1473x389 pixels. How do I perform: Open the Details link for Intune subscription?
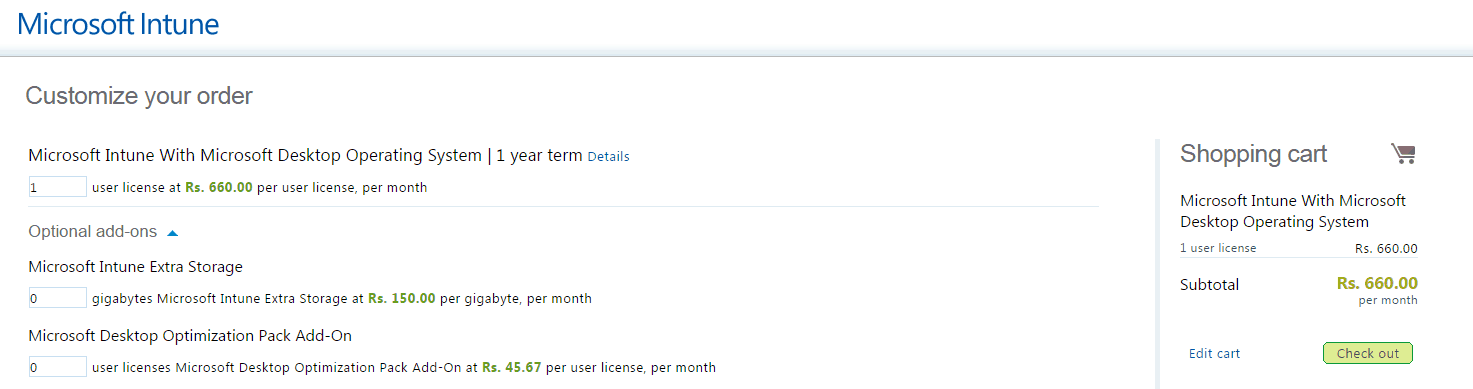point(608,156)
